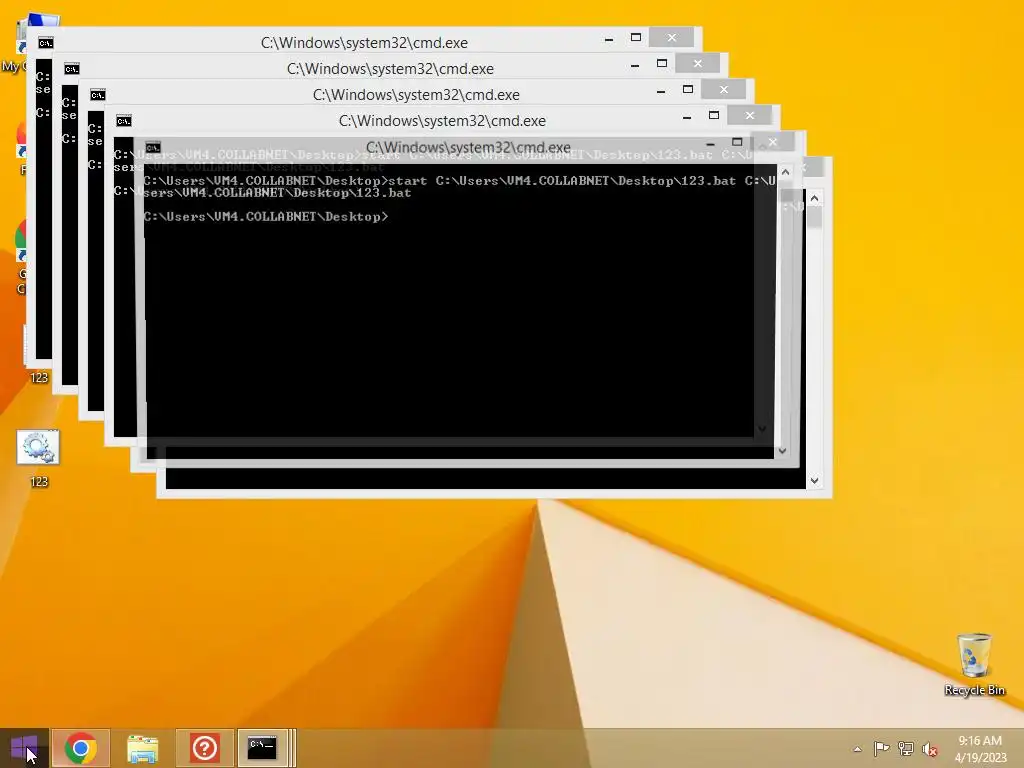Click the prompt line C:\Users\VM4.COLLABNET\Desktop>
Viewport: 1024px width, 768px height.
click(266, 217)
